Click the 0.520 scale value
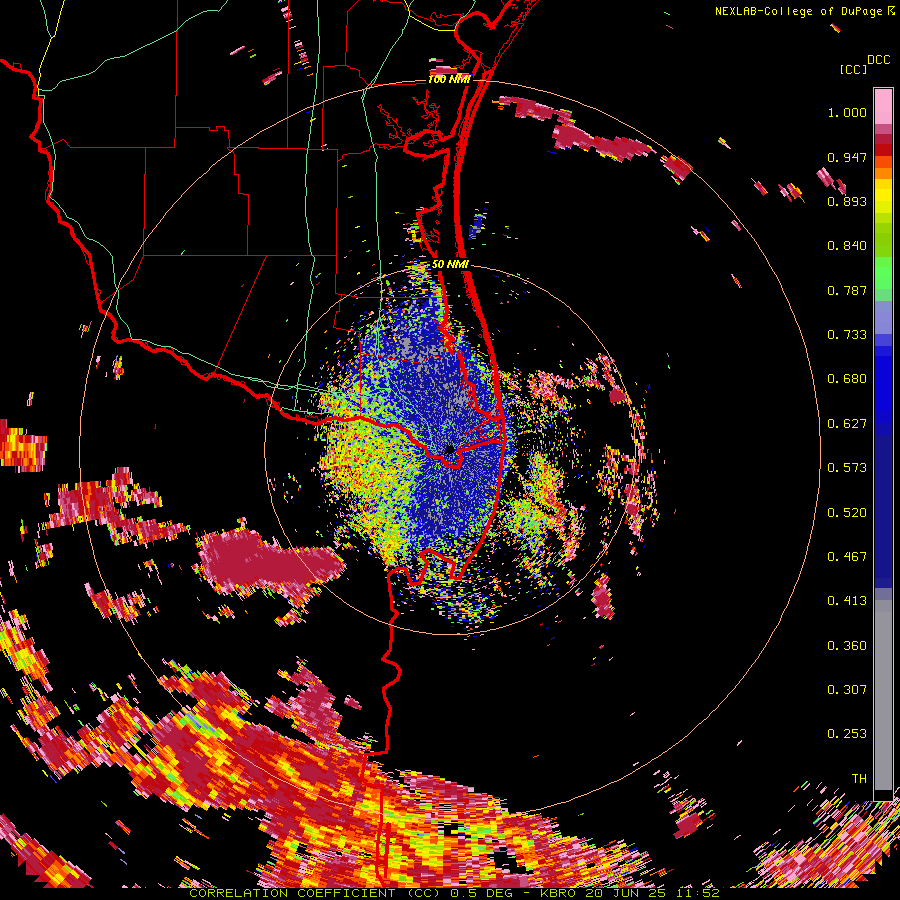The height and width of the screenshot is (900, 900). tap(847, 512)
